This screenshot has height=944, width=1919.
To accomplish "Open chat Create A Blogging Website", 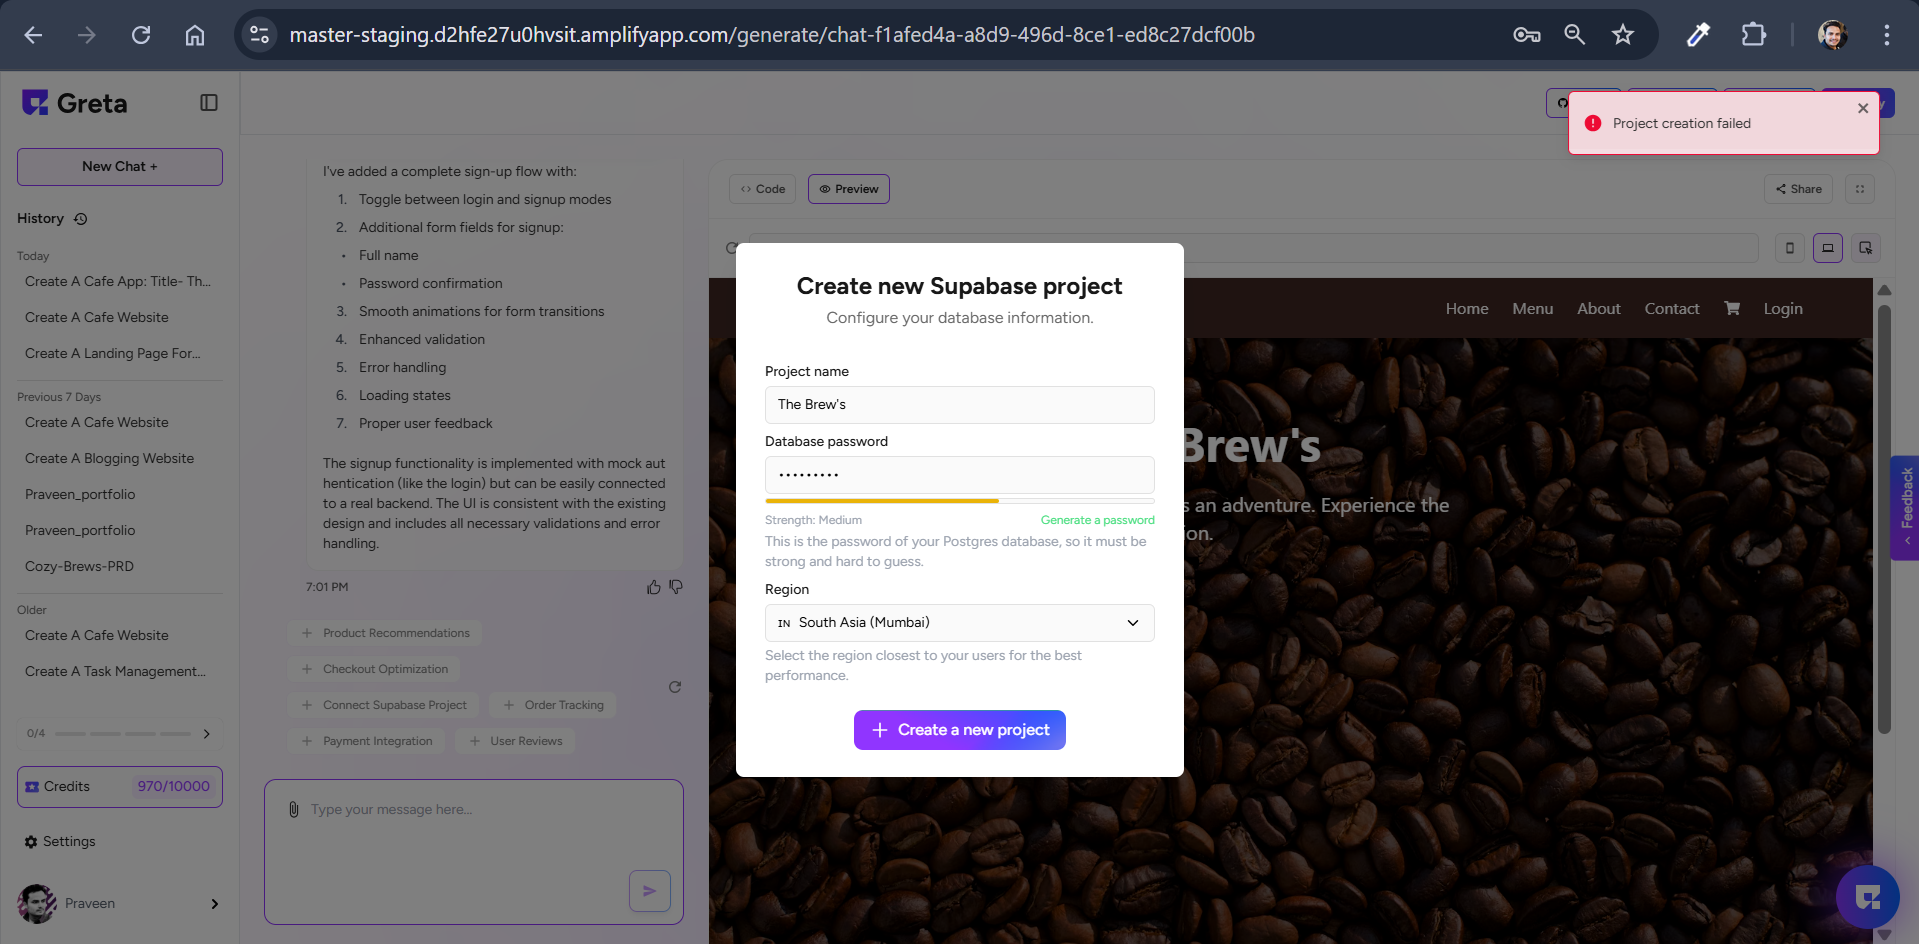I will [x=110, y=459].
